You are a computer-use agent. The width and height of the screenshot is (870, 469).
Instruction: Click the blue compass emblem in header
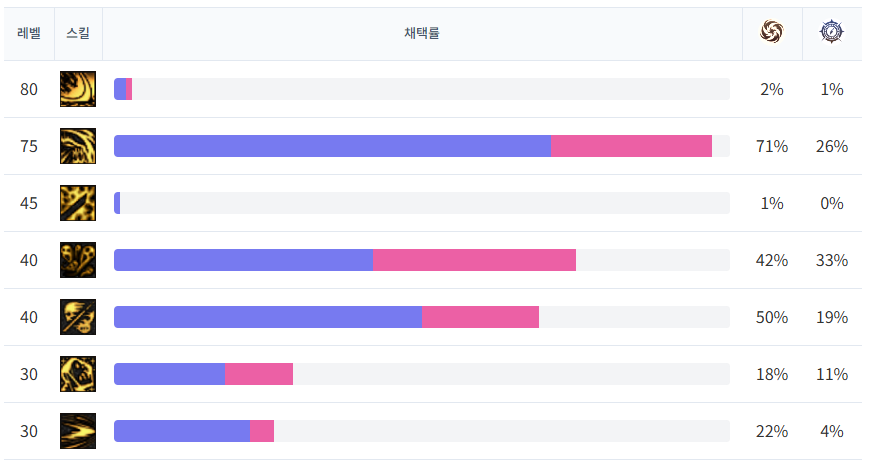tap(831, 32)
